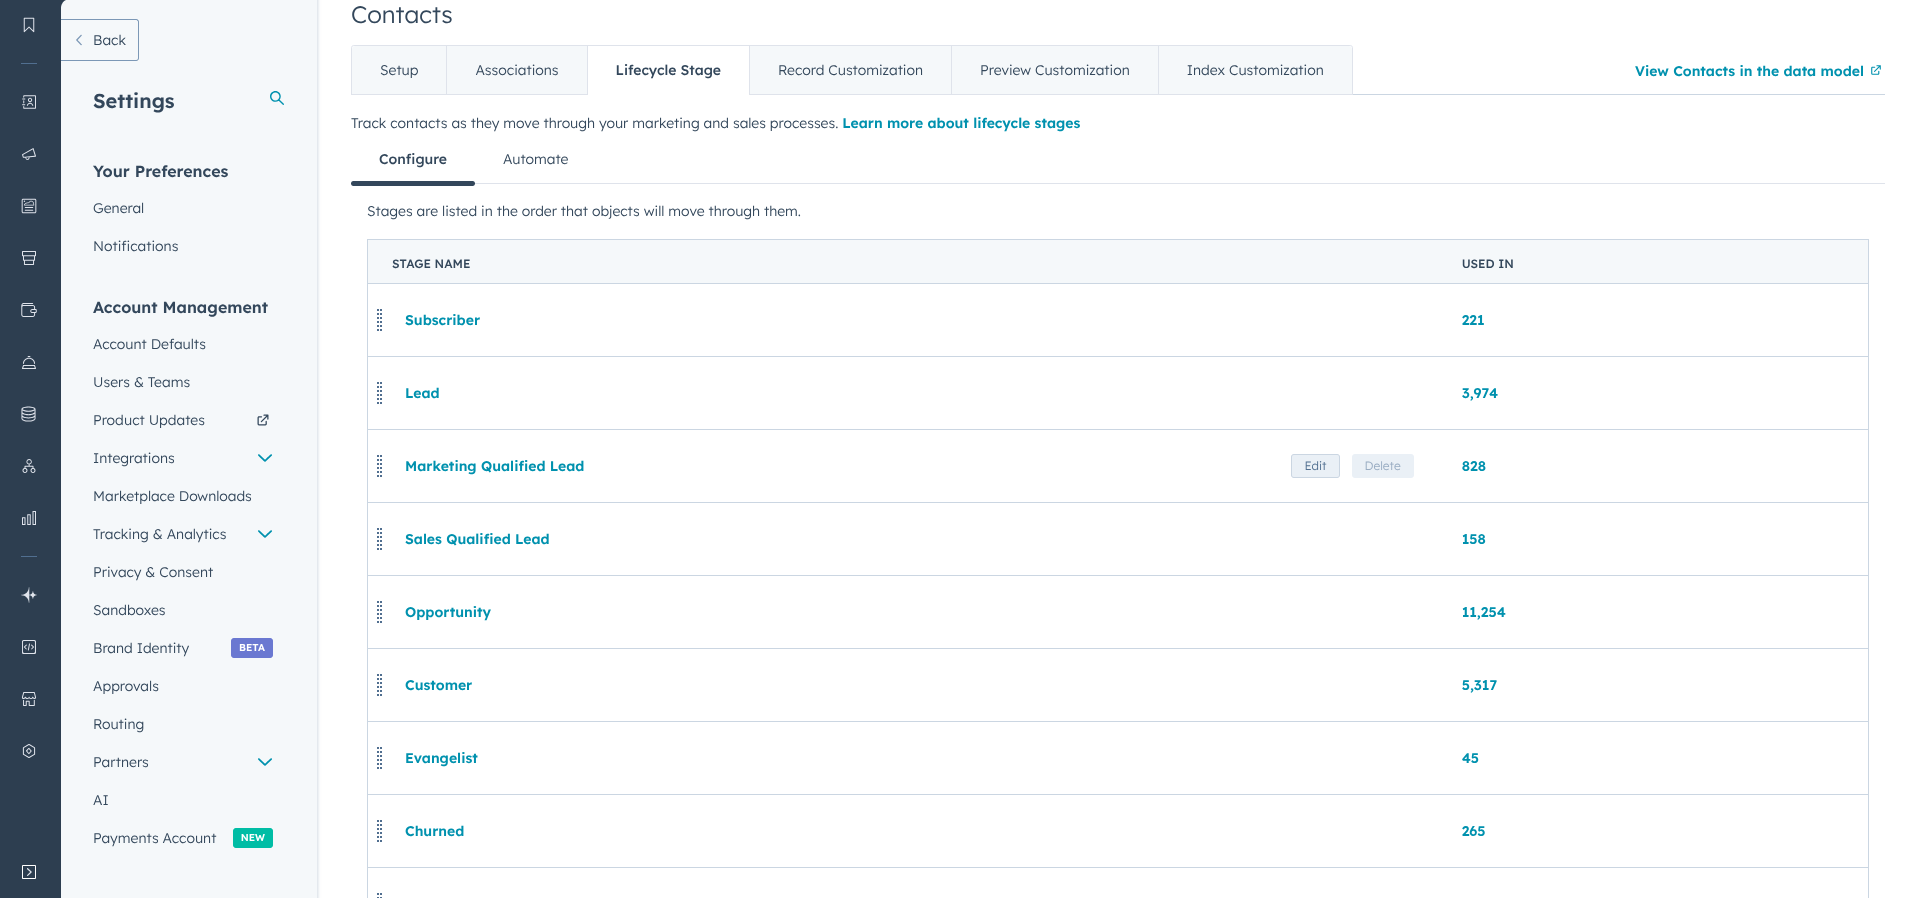This screenshot has width=1916, height=898.
Task: Expand the sidebar with bottom arrow icon
Action: click(29, 872)
